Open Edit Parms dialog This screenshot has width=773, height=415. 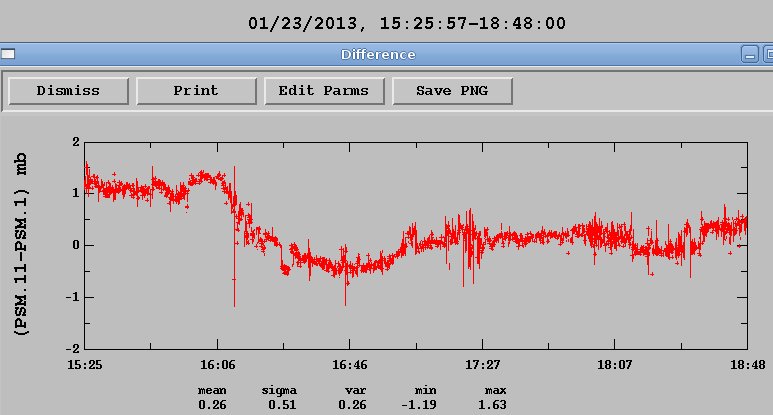[324, 91]
